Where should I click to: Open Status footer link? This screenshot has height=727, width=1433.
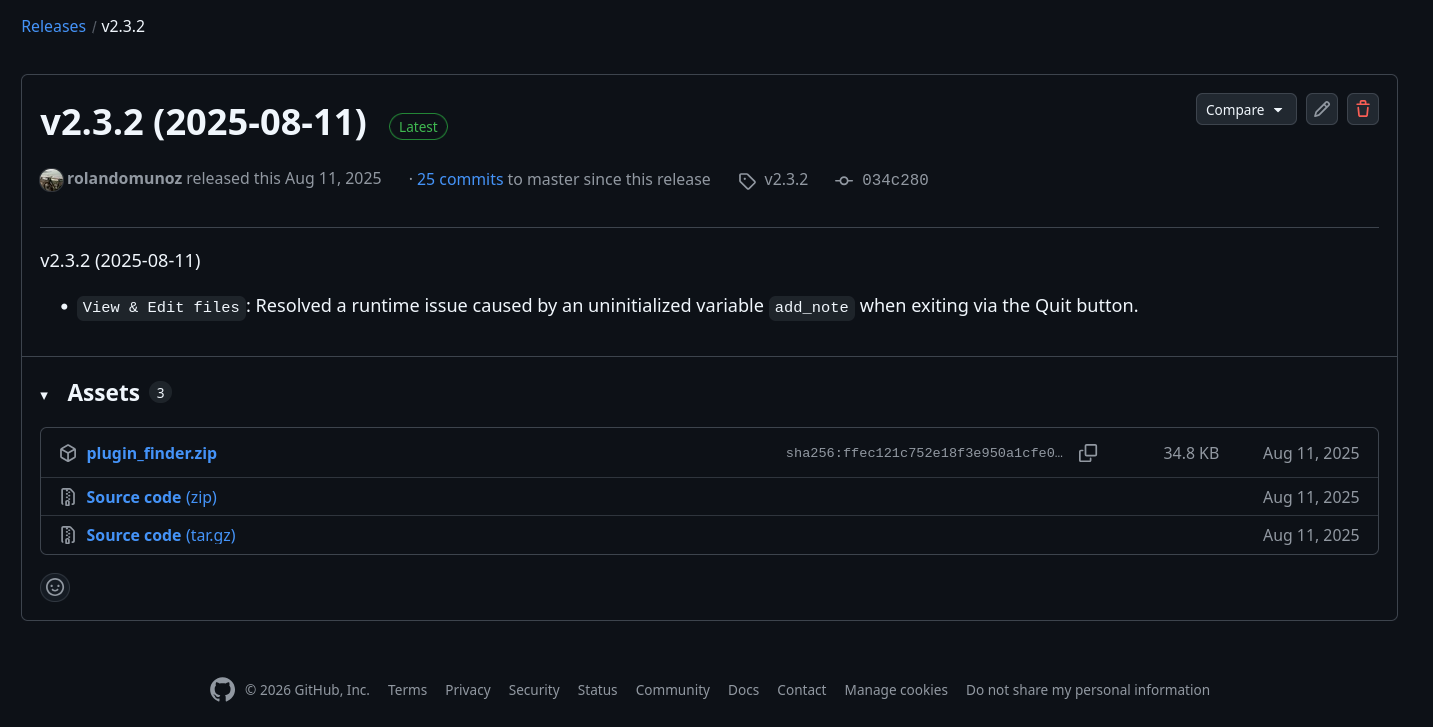(597, 690)
